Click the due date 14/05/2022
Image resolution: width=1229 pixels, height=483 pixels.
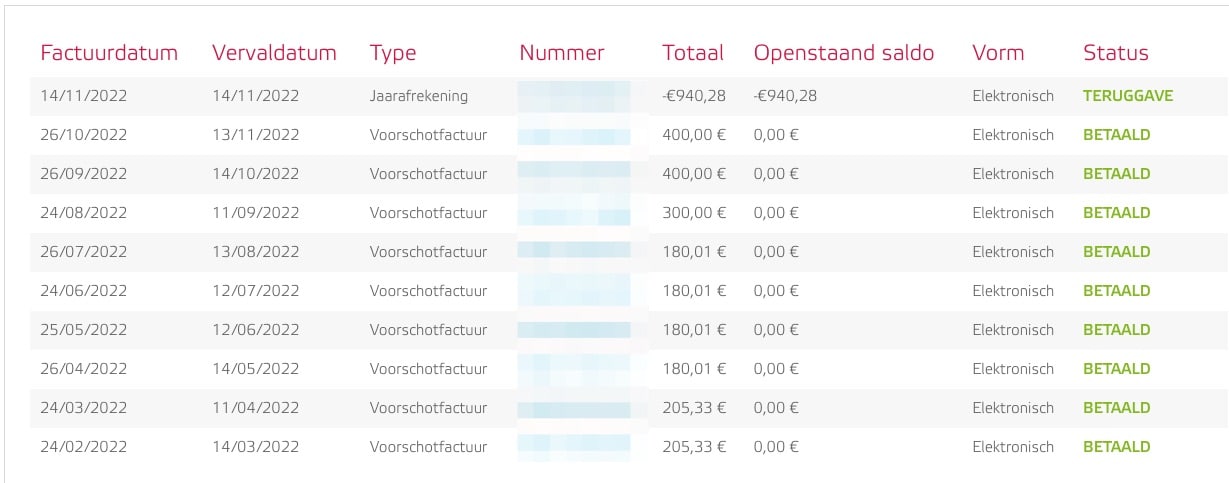[256, 369]
